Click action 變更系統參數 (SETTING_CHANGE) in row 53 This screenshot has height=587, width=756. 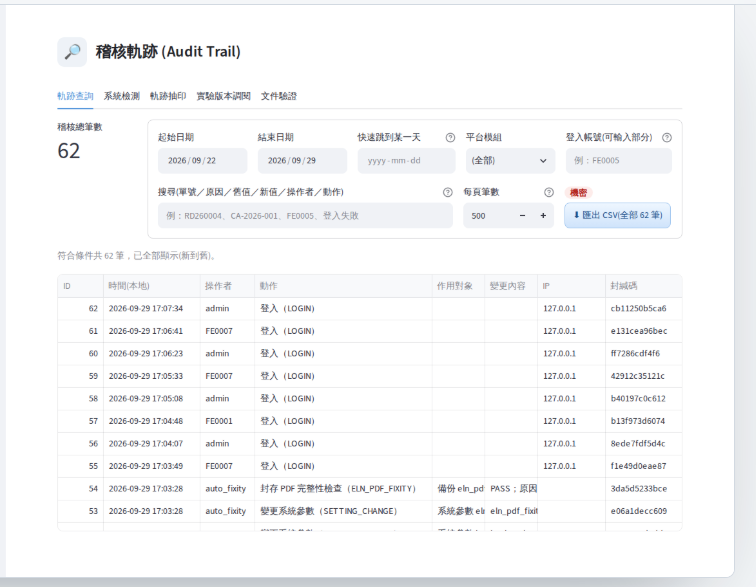329,511
